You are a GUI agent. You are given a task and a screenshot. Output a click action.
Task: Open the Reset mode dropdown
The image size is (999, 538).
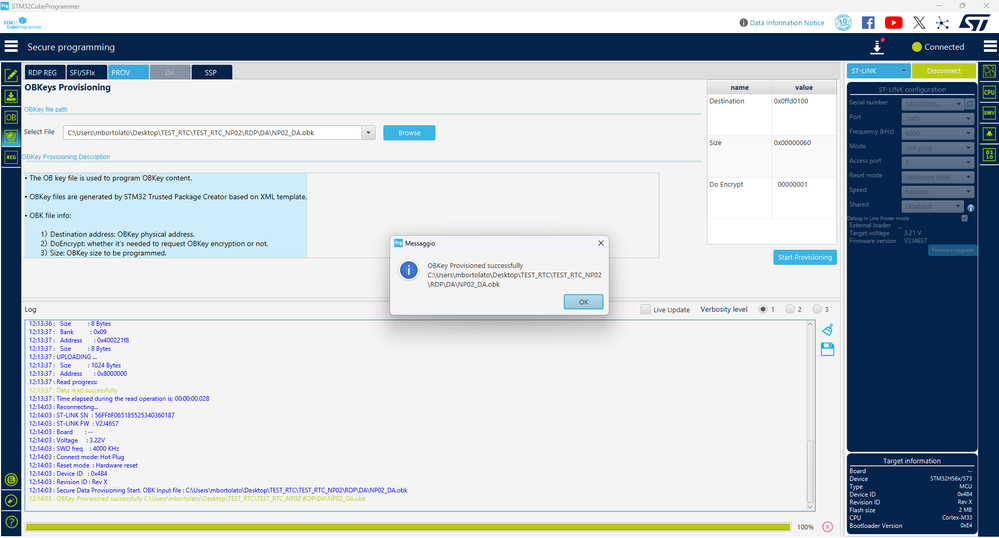(938, 177)
